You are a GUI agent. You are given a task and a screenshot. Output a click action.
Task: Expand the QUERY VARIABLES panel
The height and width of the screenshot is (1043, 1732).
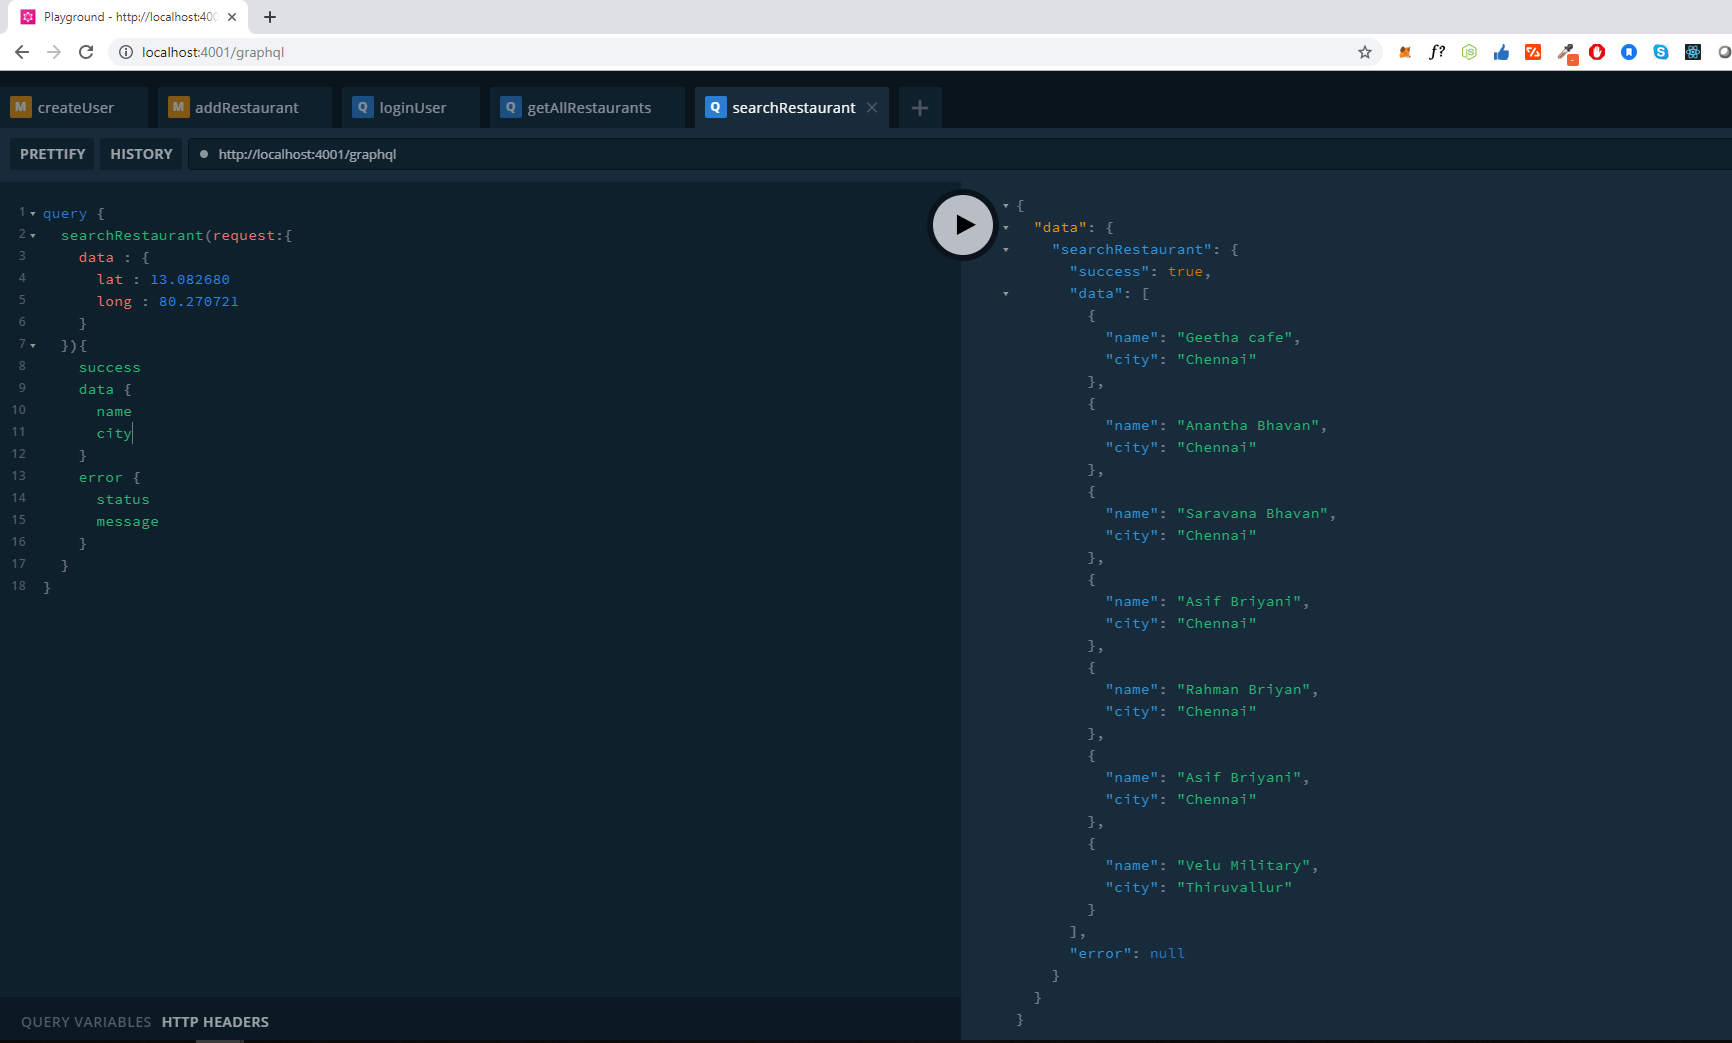tap(86, 1022)
